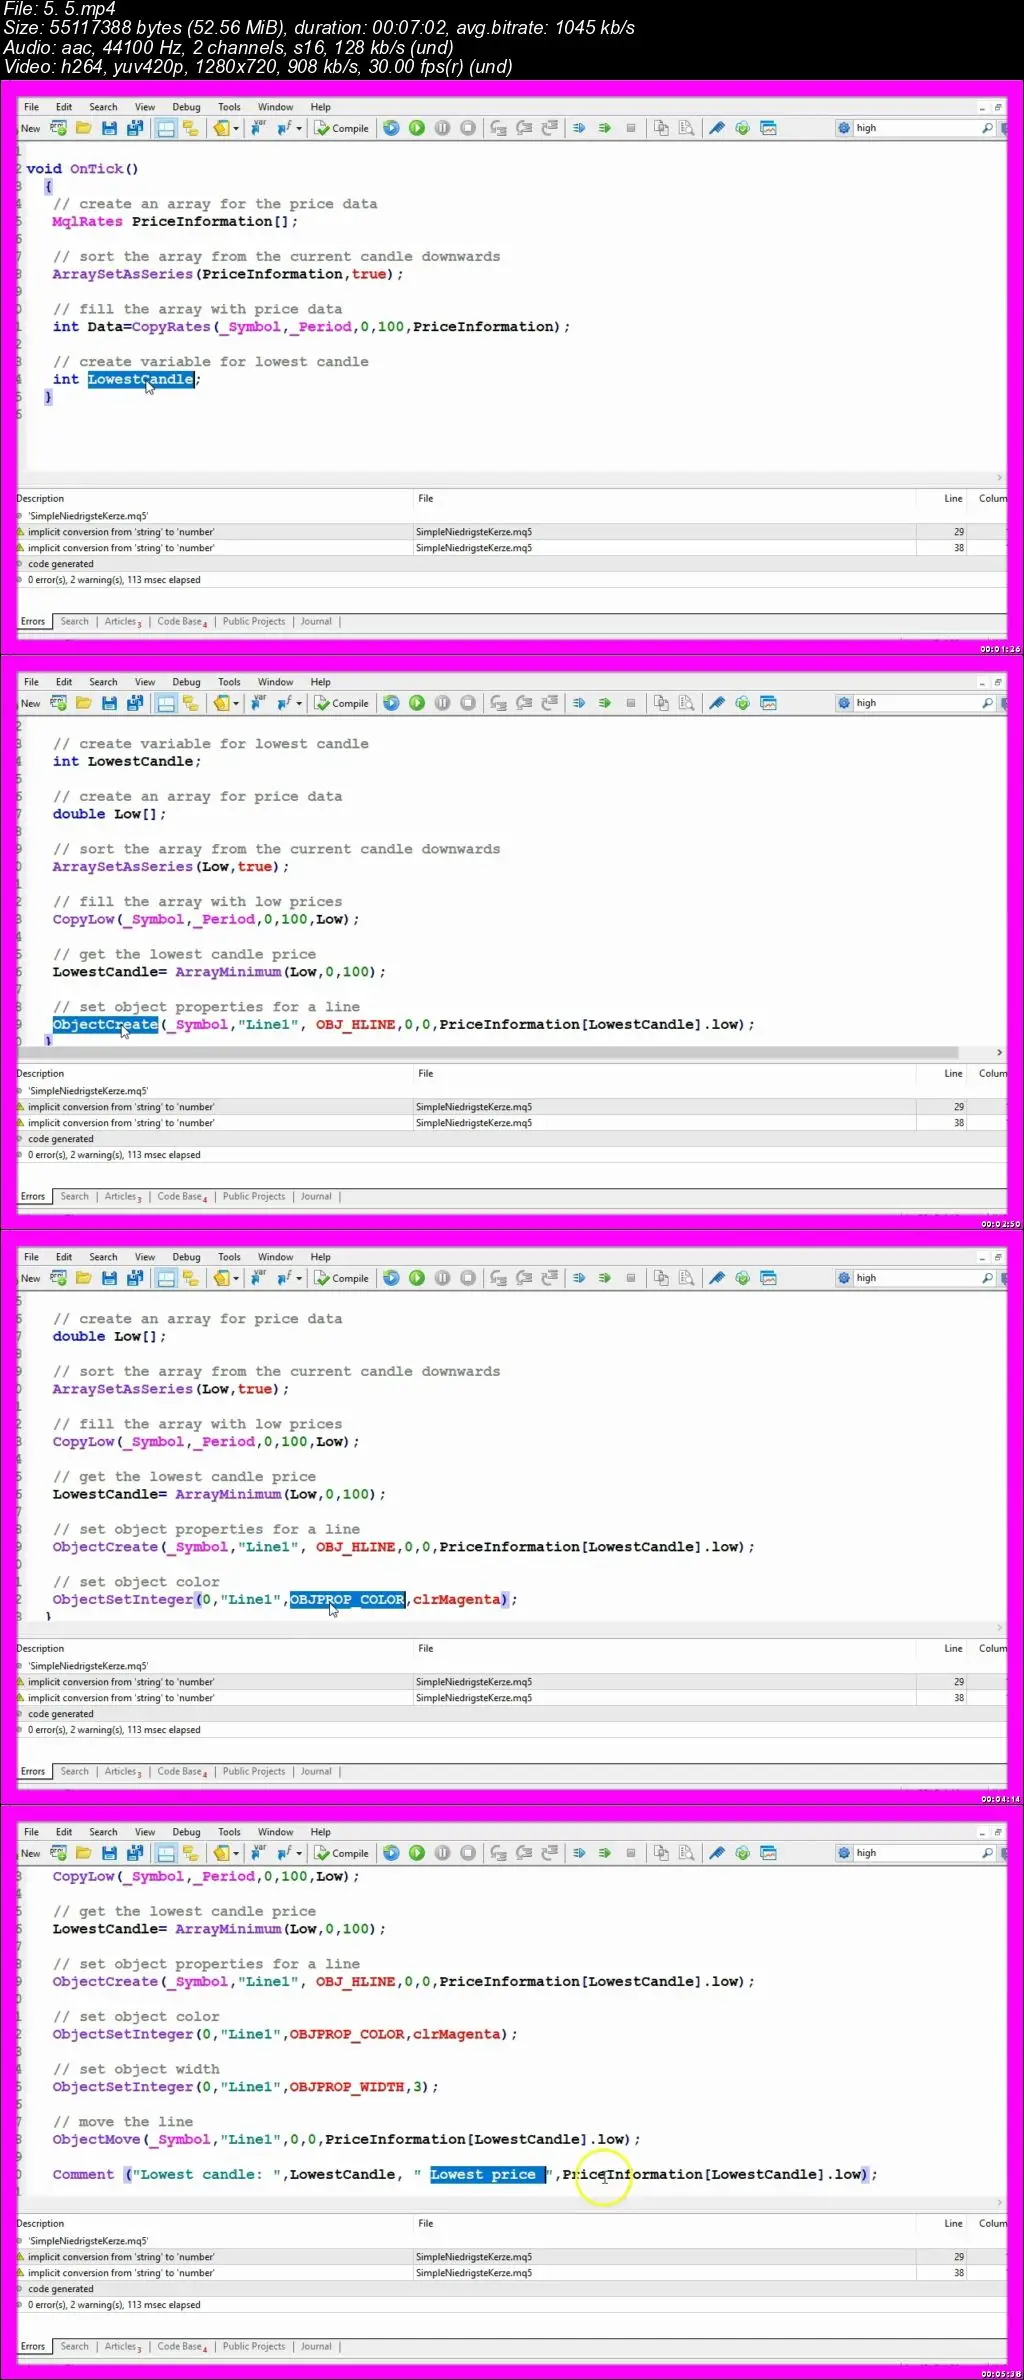Click the green run icon in the 00:01:26 frame

[417, 128]
